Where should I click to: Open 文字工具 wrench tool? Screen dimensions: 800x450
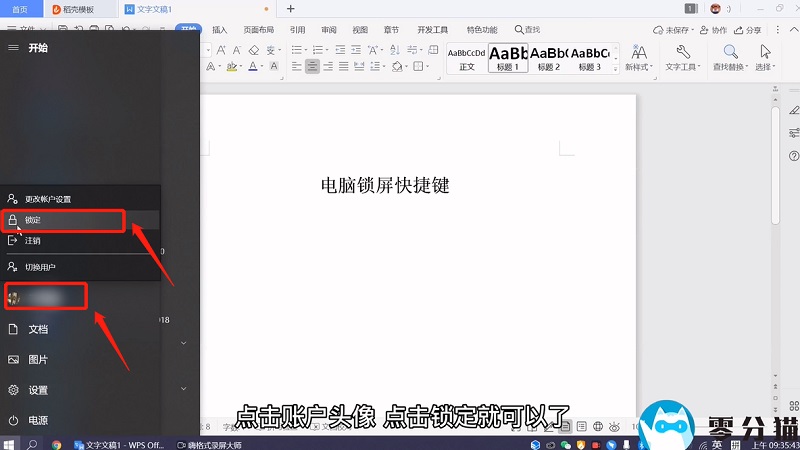685,52
